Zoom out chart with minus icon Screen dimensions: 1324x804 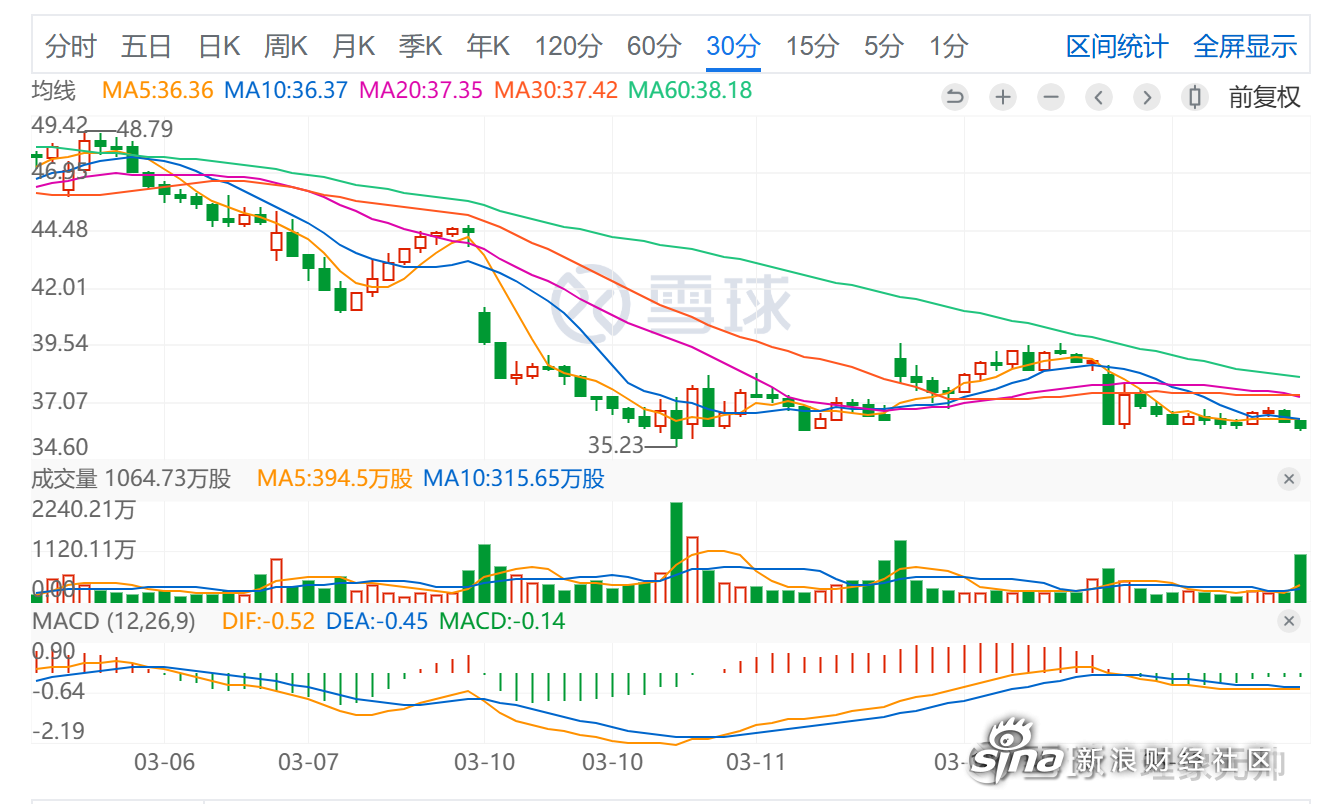pyautogui.click(x=1051, y=97)
